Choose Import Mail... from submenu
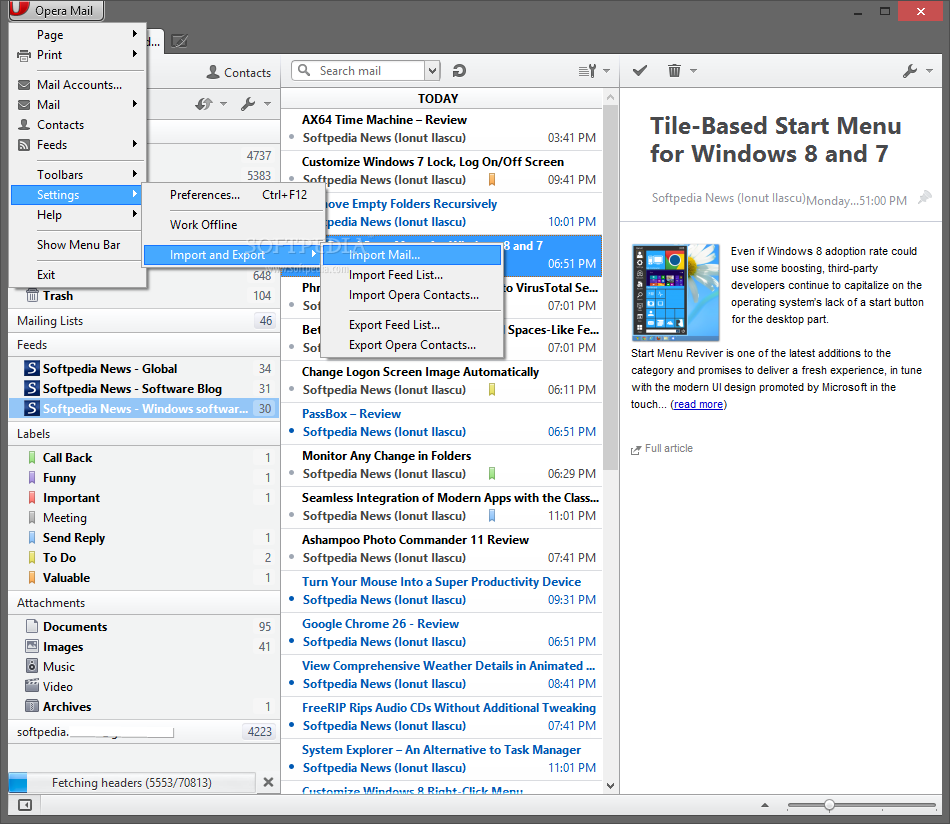 (x=412, y=255)
